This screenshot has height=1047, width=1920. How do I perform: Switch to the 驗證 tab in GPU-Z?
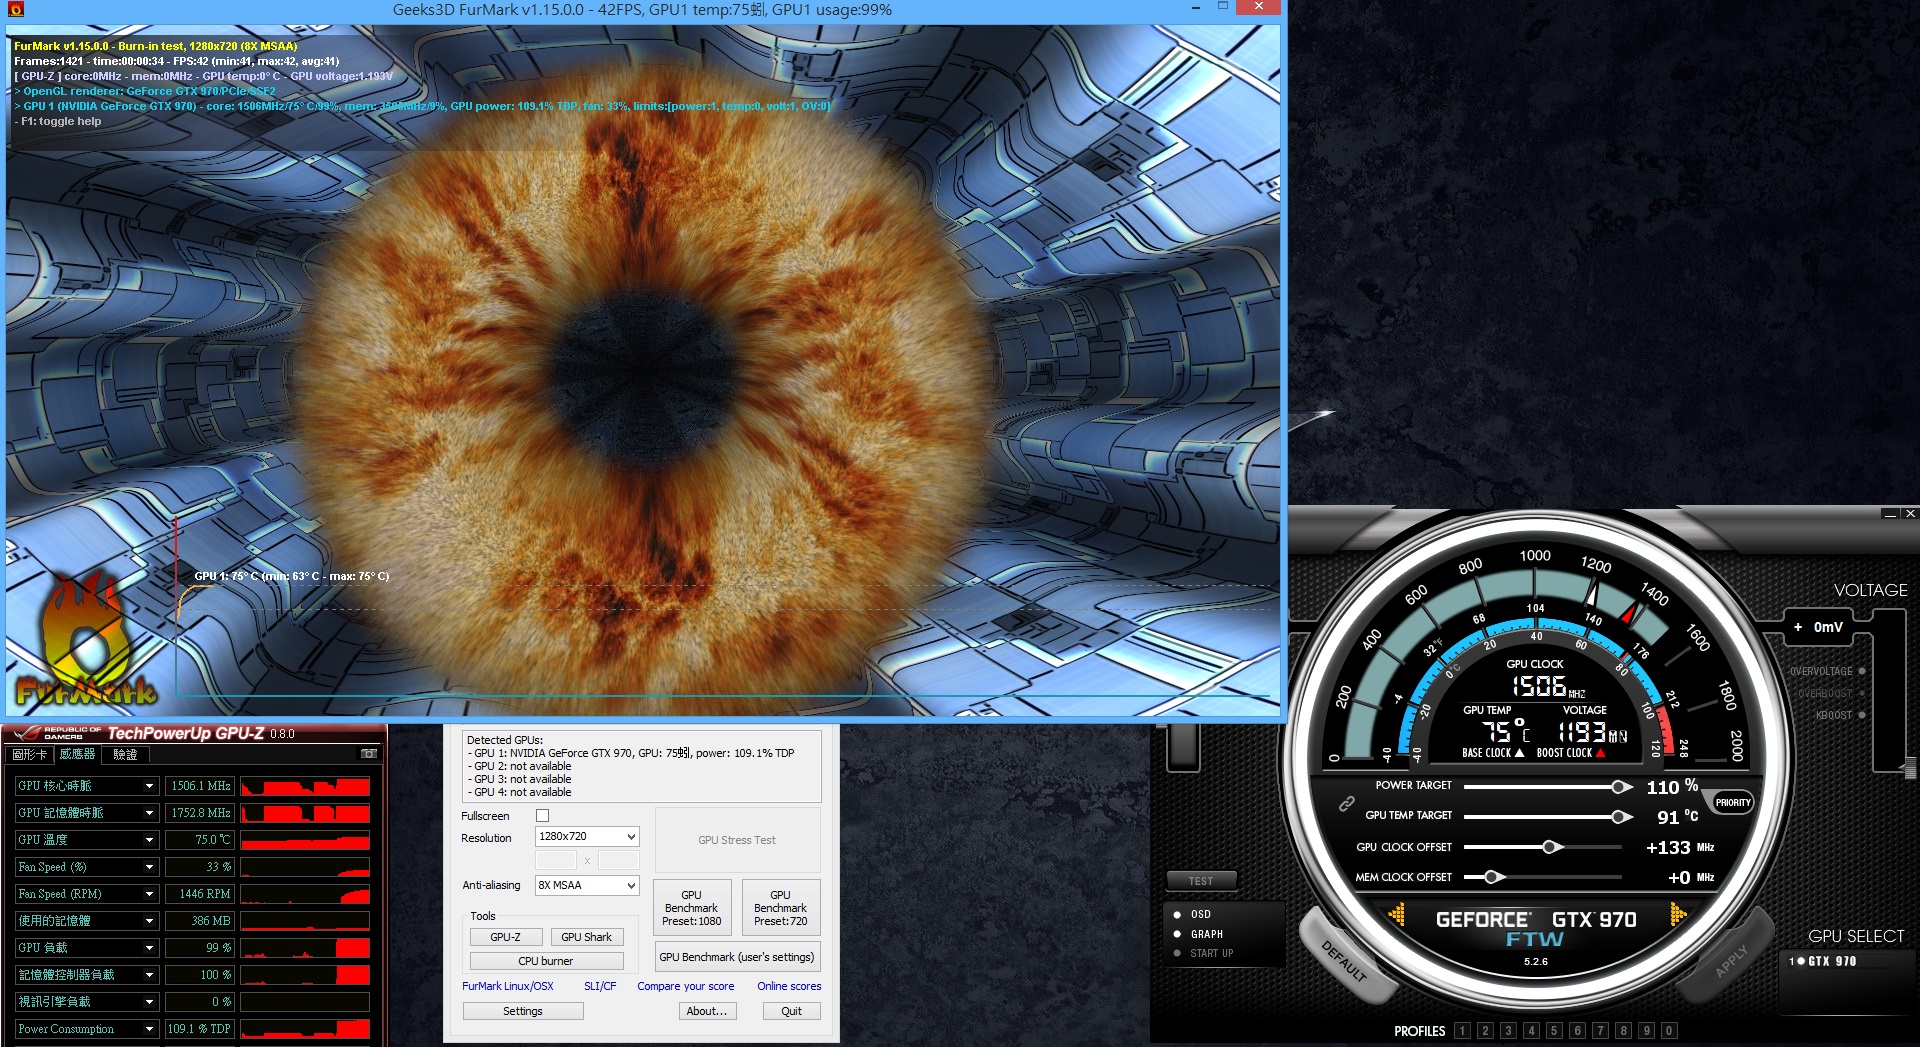pyautogui.click(x=125, y=754)
